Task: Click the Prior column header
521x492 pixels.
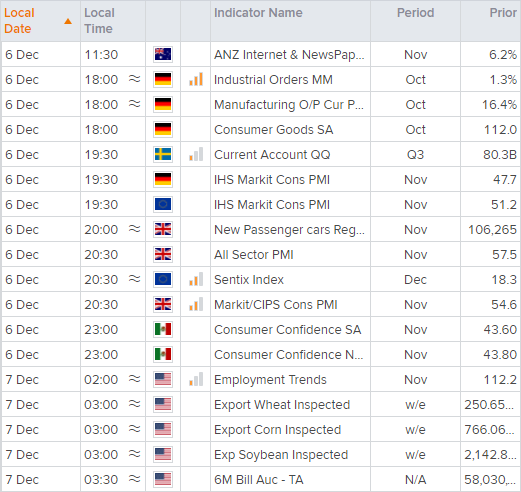Action: [503, 13]
